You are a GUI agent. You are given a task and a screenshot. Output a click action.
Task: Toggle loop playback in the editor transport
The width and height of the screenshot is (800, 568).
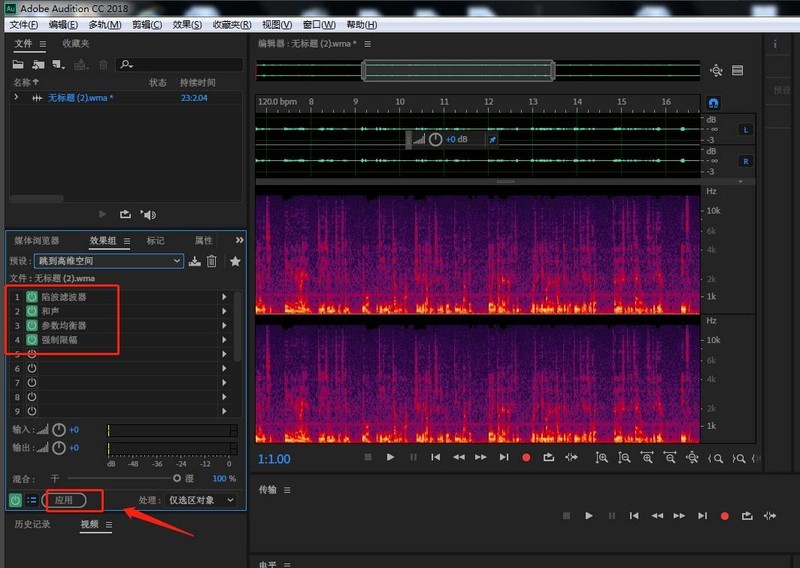(x=549, y=457)
